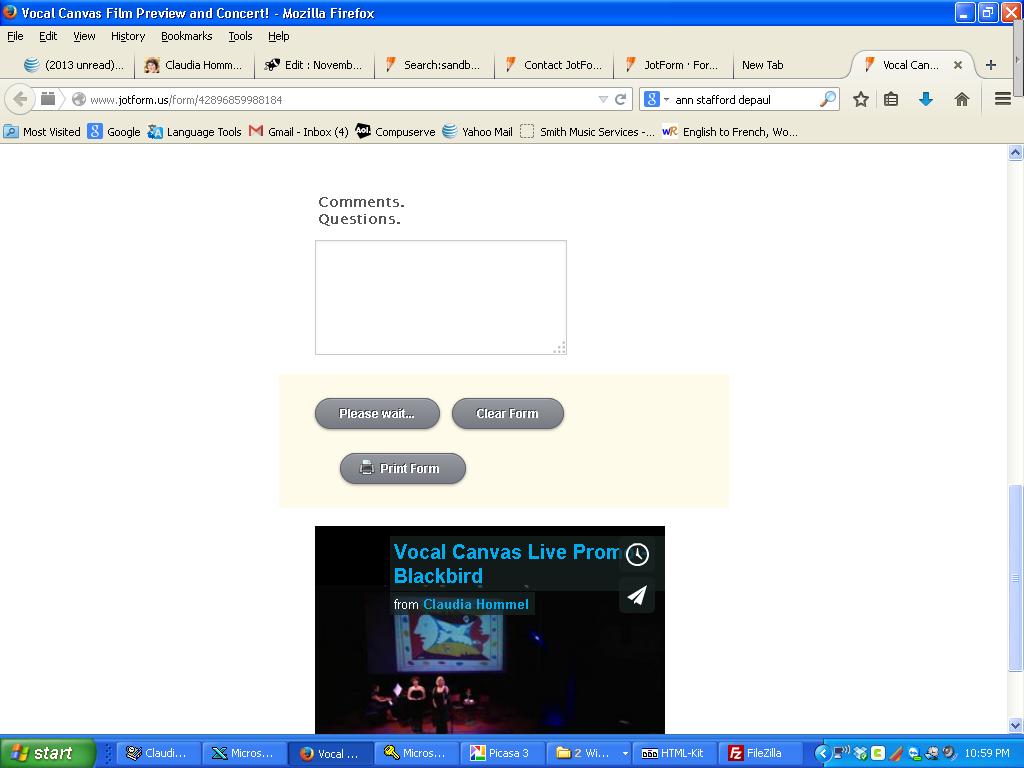Open the address bar history dropdown
1024x768 pixels.
tap(601, 99)
